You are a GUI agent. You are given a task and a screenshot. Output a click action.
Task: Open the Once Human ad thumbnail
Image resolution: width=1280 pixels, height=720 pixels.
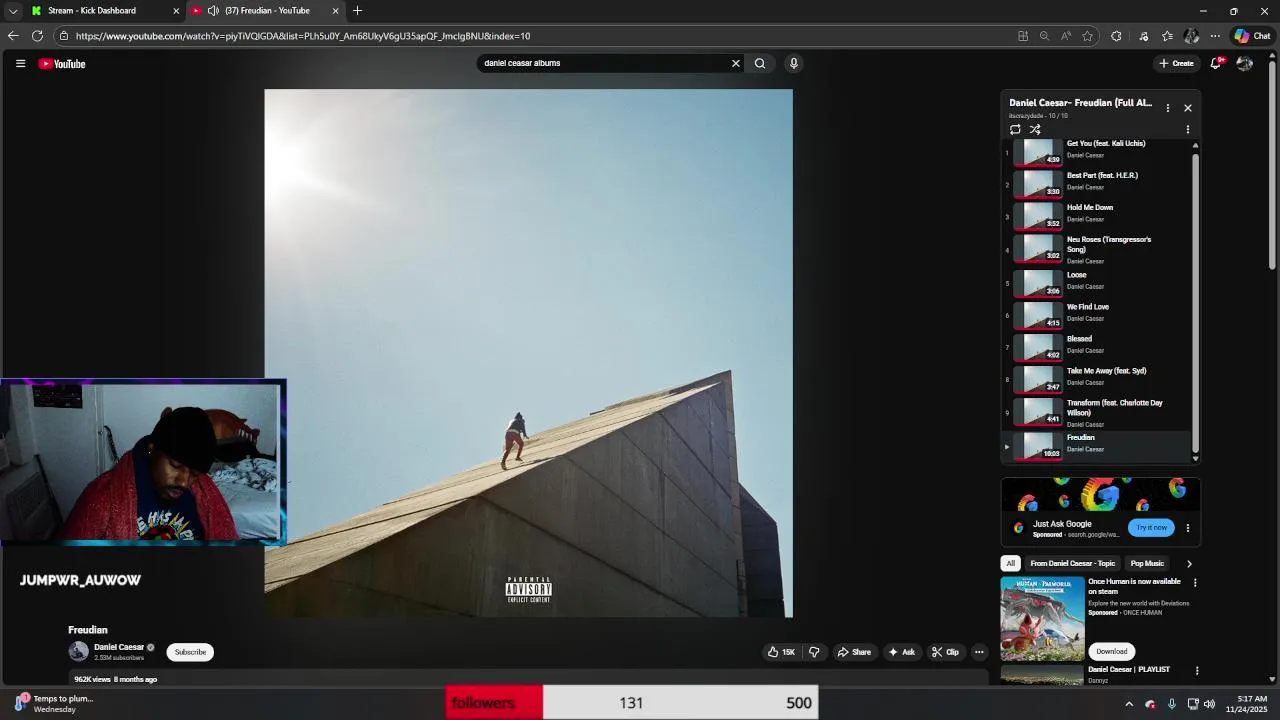pyautogui.click(x=1042, y=618)
